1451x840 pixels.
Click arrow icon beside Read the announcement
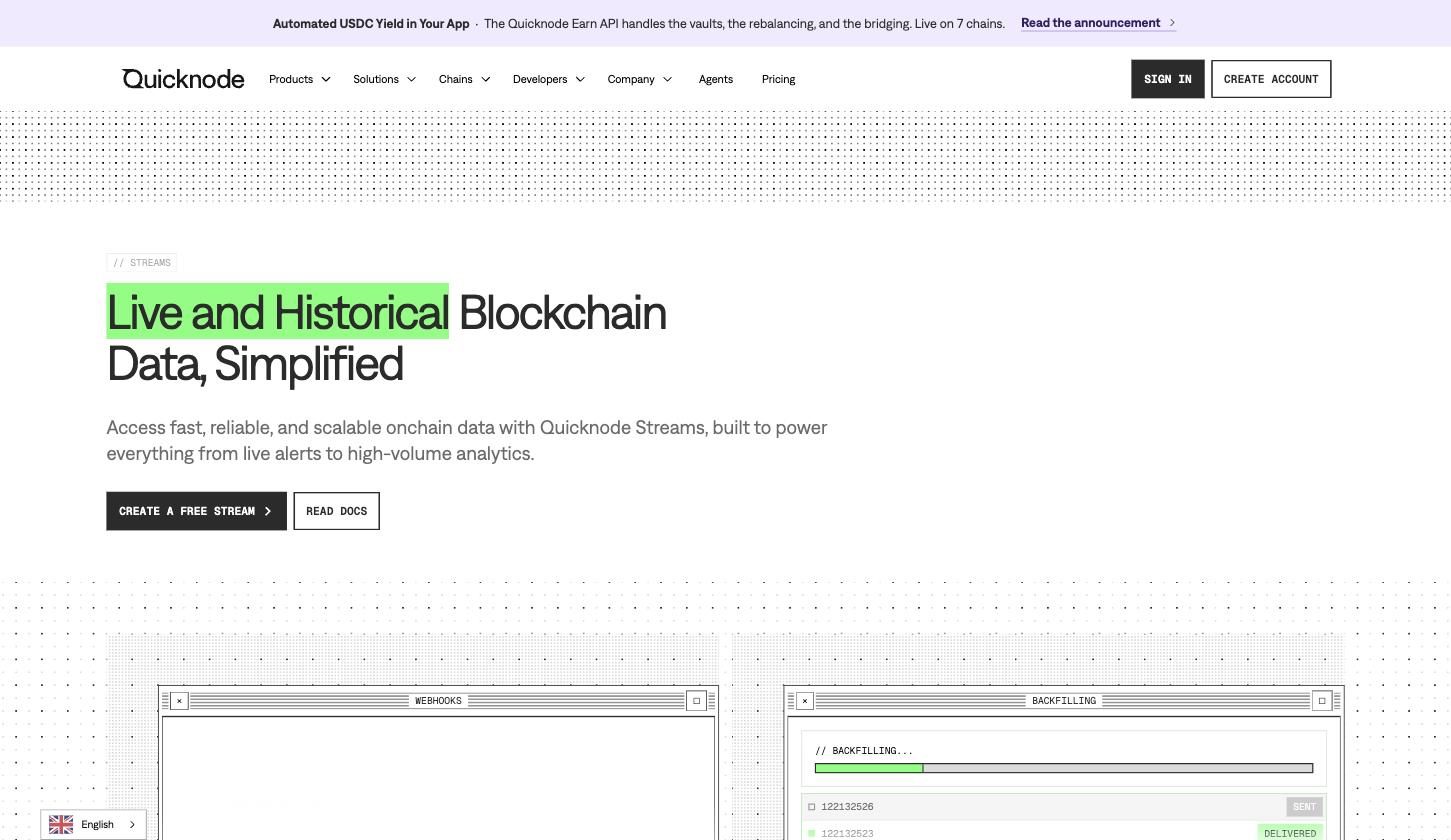point(1172,23)
